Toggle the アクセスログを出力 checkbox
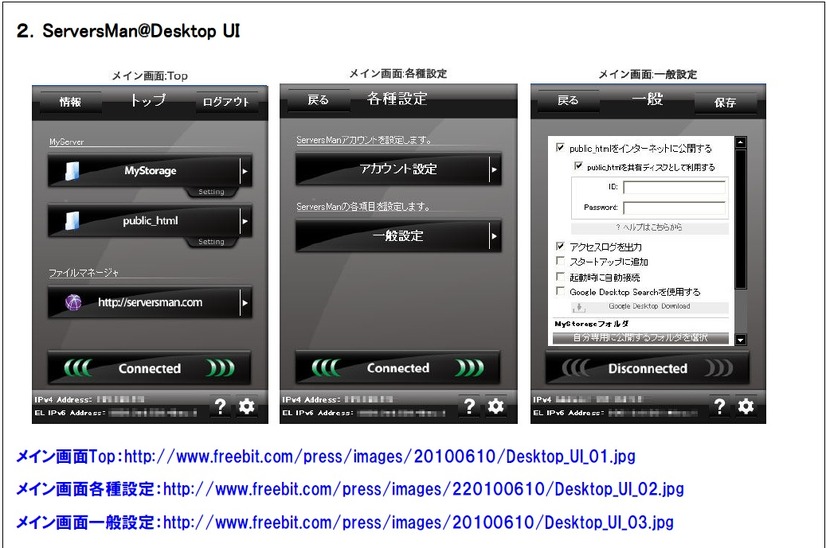 (560, 246)
